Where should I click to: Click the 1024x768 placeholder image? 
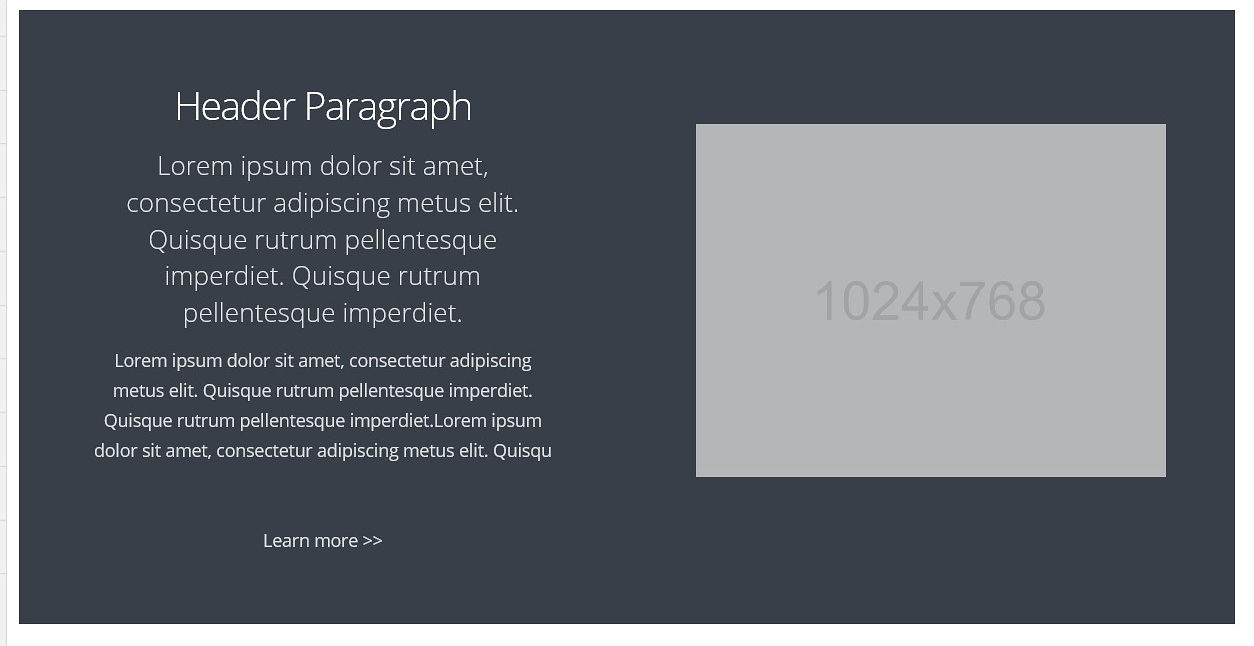pos(931,300)
